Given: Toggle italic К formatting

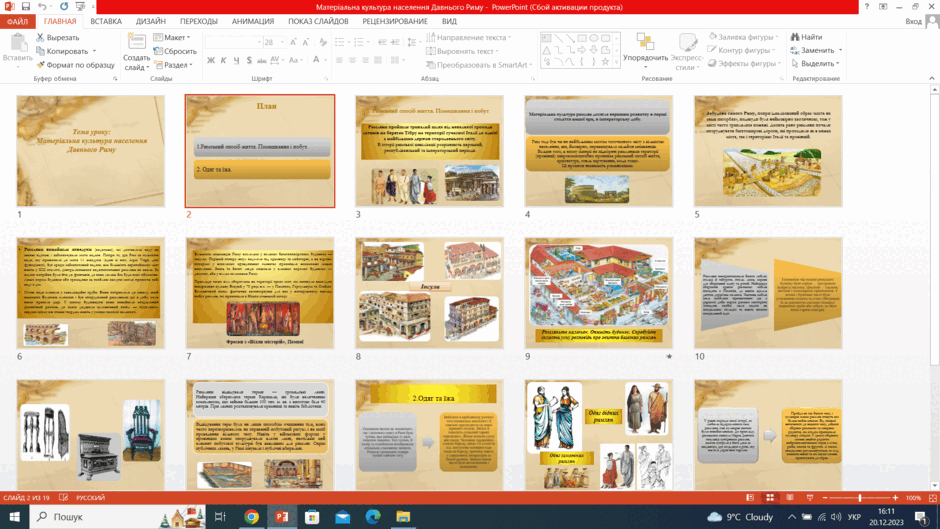Looking at the screenshot, I should [223, 60].
